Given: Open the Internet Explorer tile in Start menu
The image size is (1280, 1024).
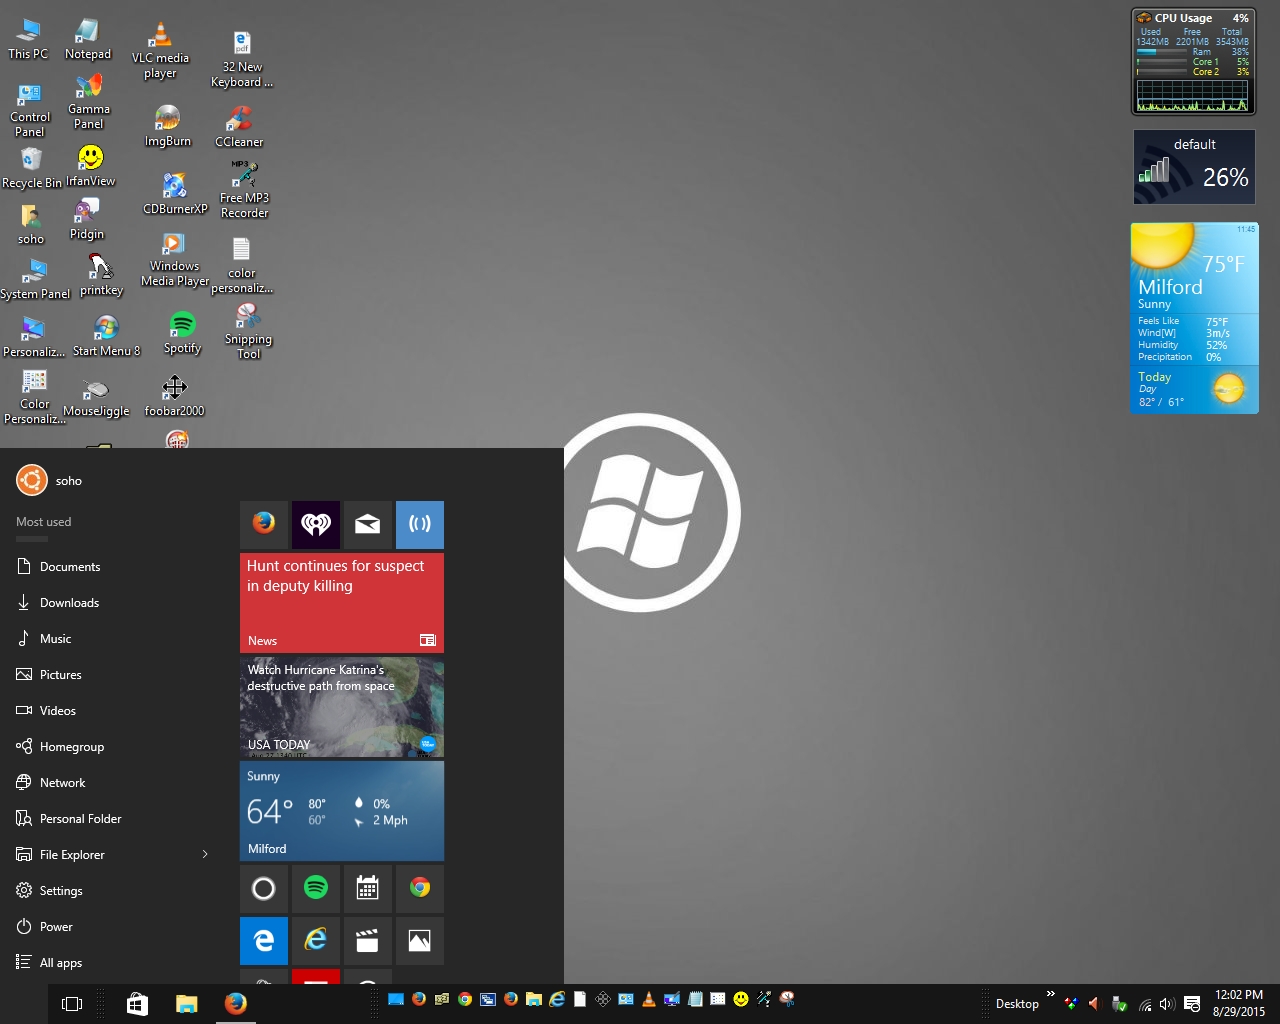Looking at the screenshot, I should coord(316,940).
